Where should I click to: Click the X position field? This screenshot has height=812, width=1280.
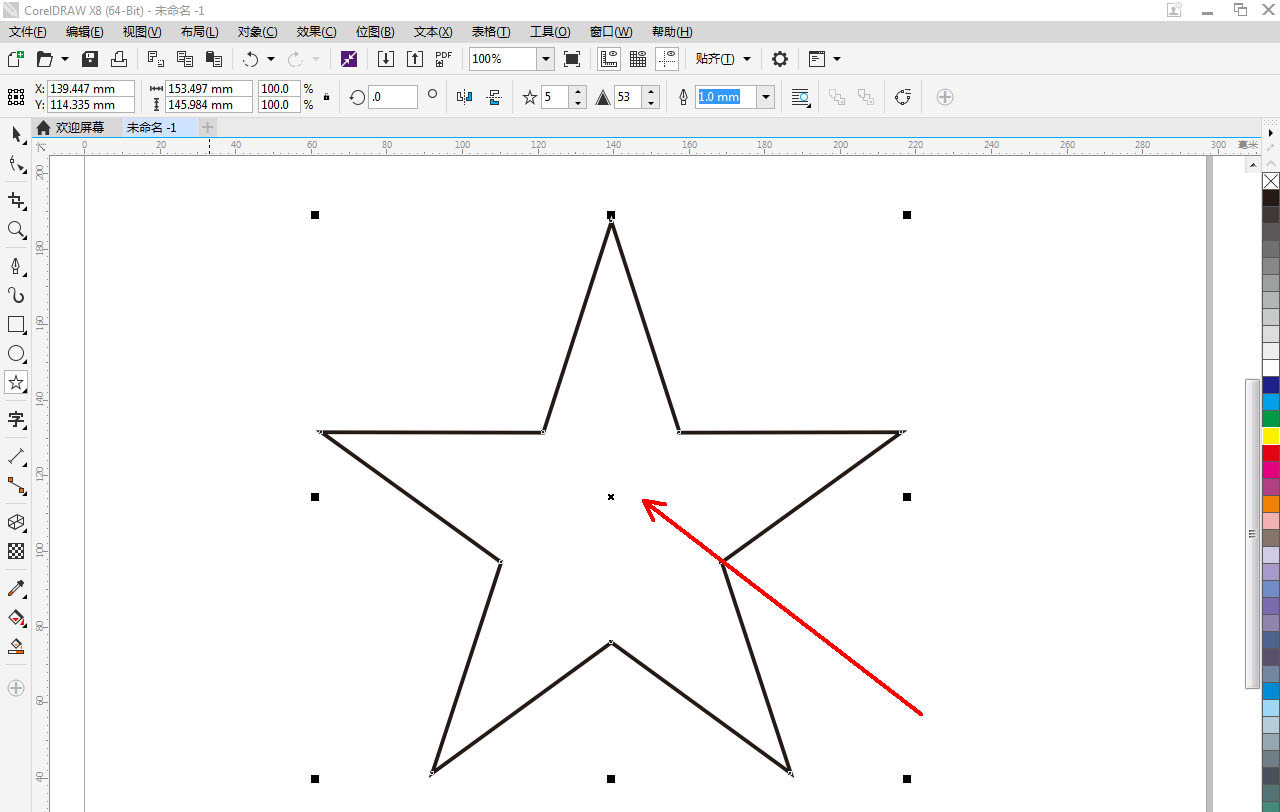click(91, 89)
